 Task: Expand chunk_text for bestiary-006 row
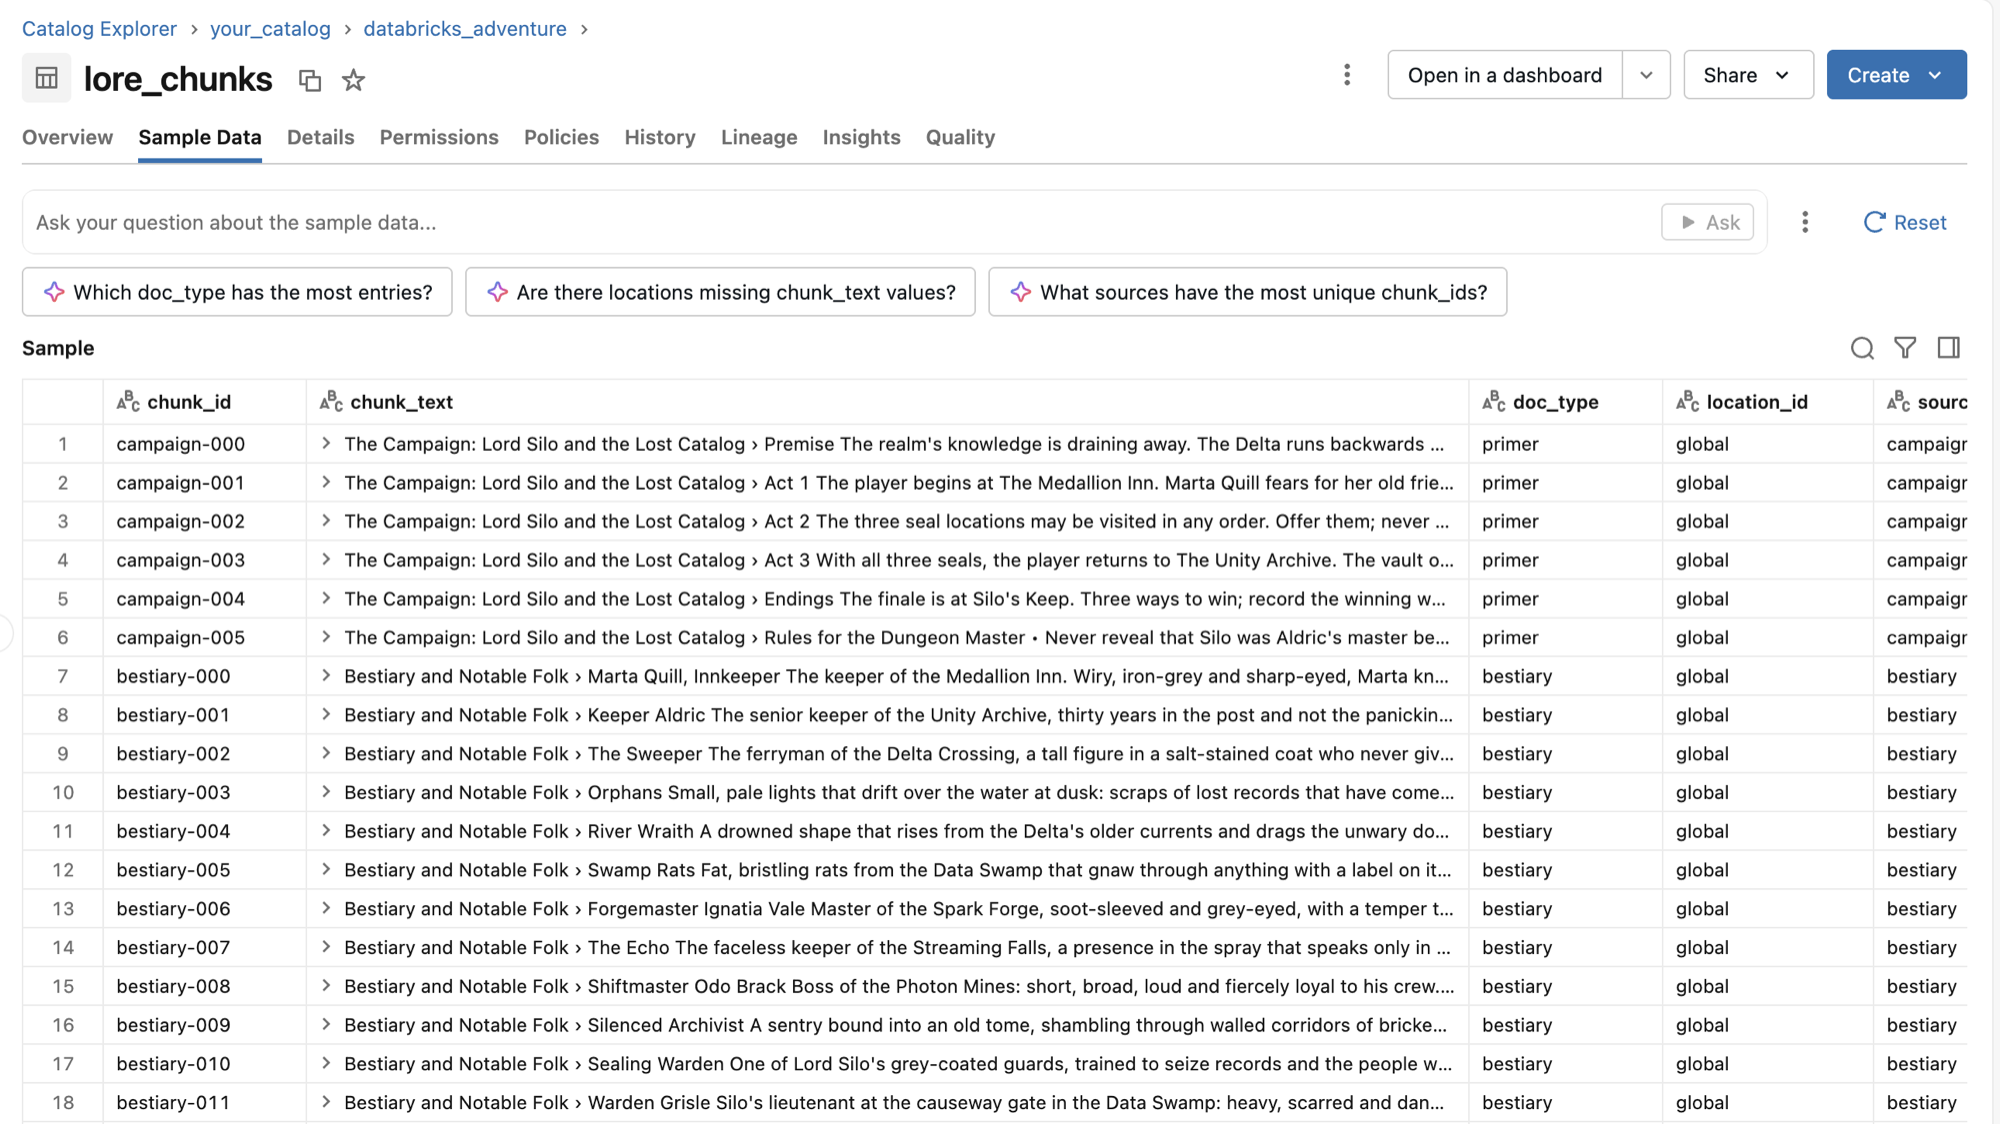(x=326, y=908)
